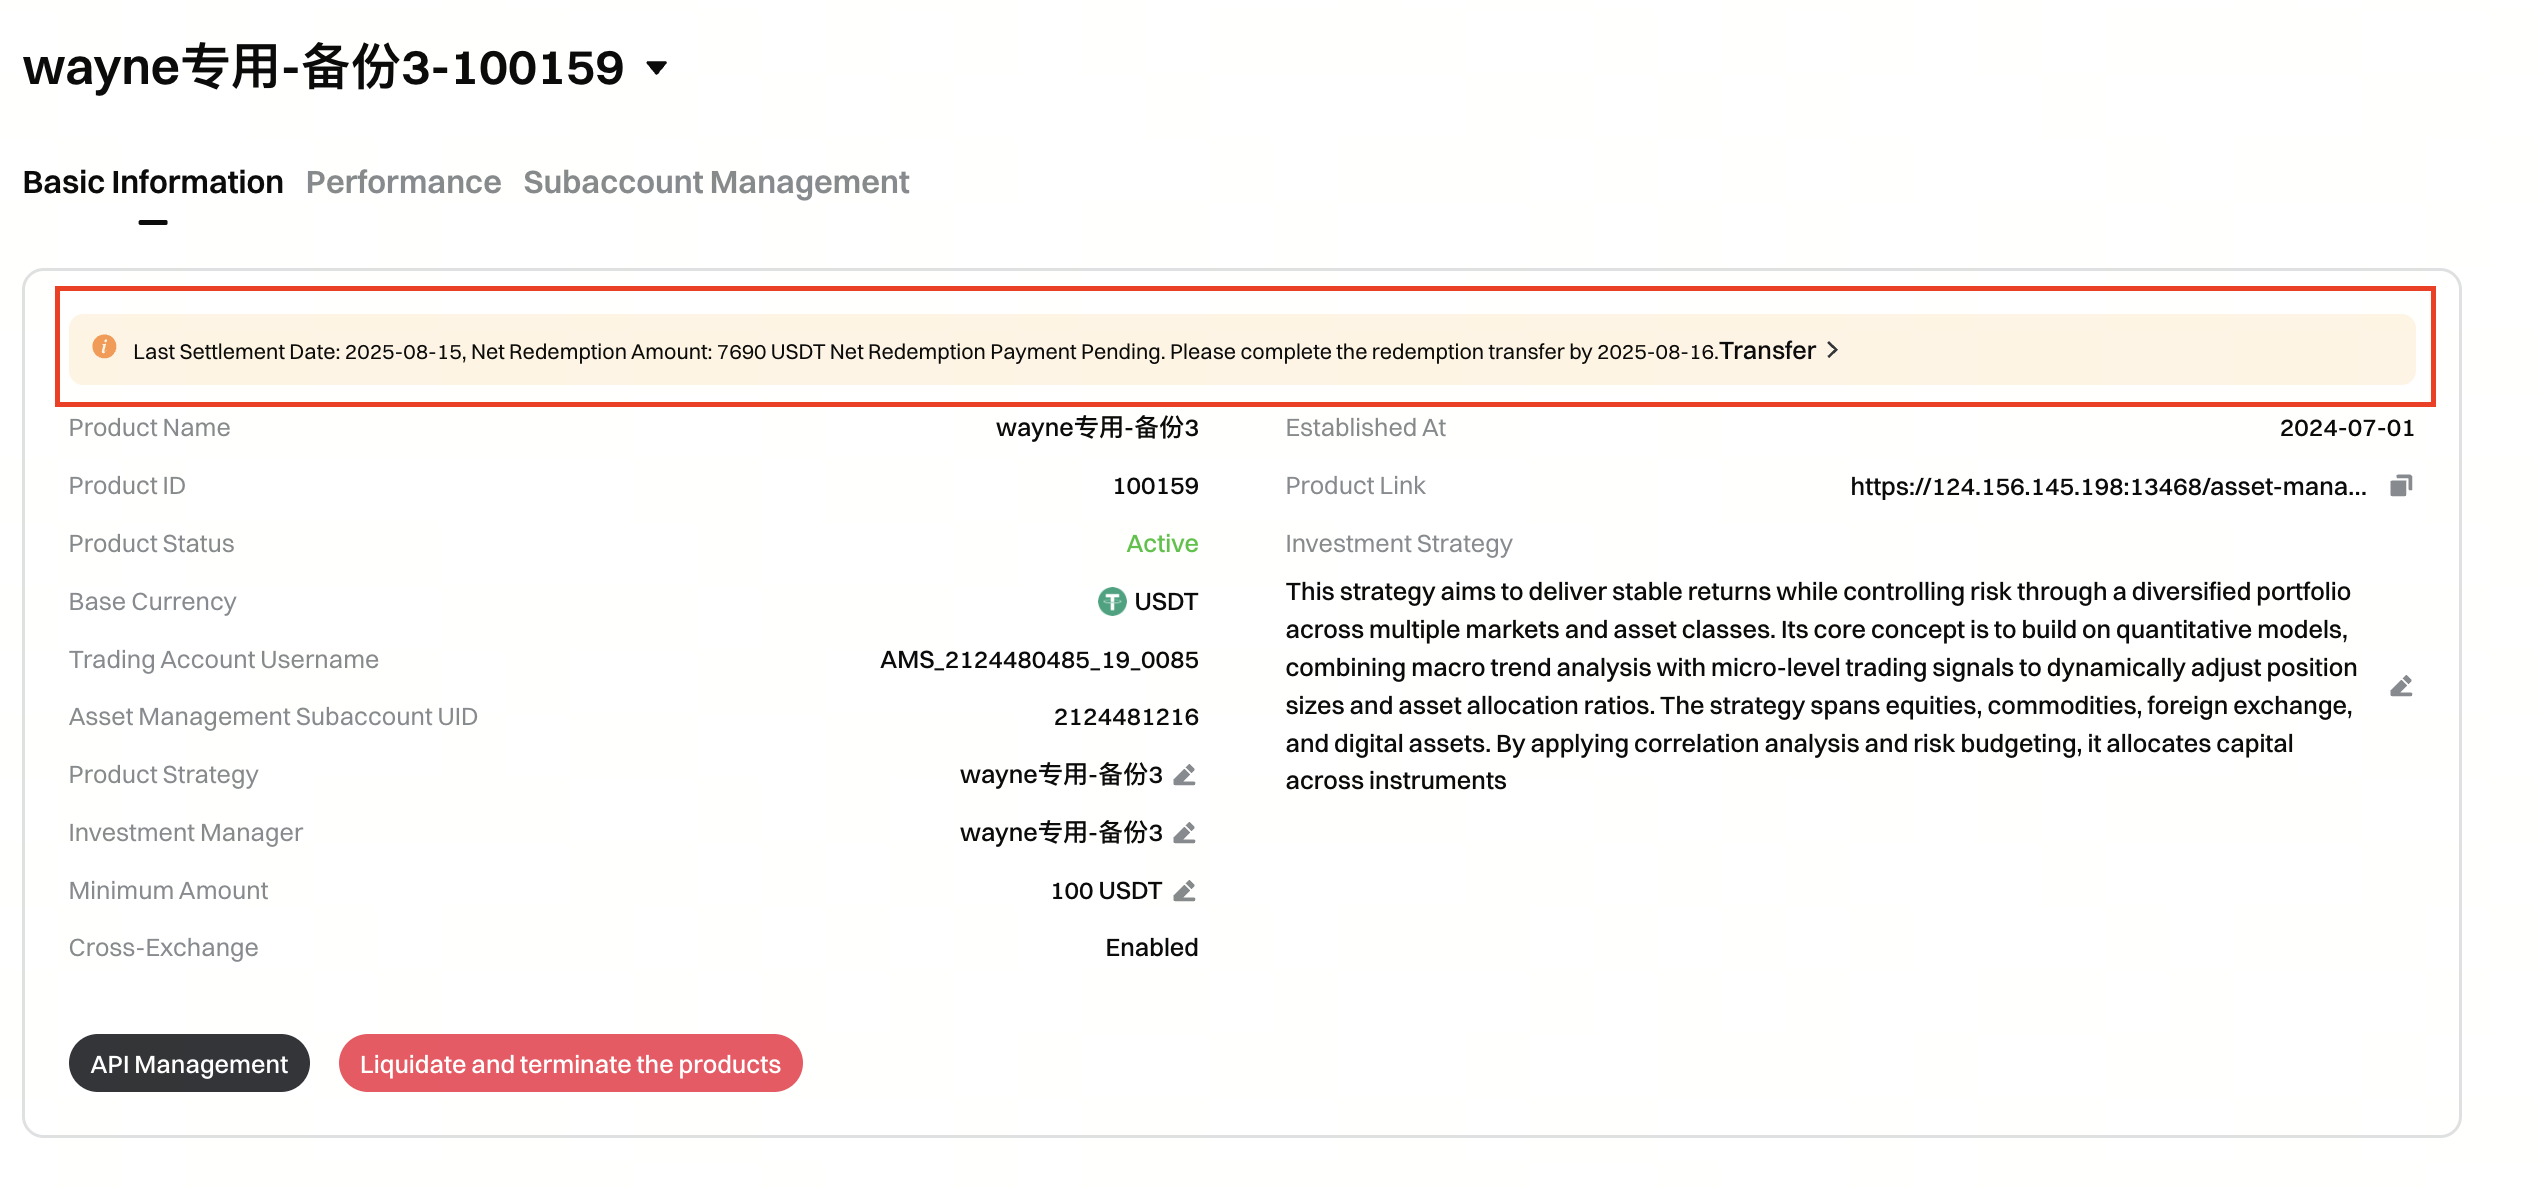The height and width of the screenshot is (1188, 2538).
Task: Expand the redemption Transfer details
Action: tap(1768, 350)
